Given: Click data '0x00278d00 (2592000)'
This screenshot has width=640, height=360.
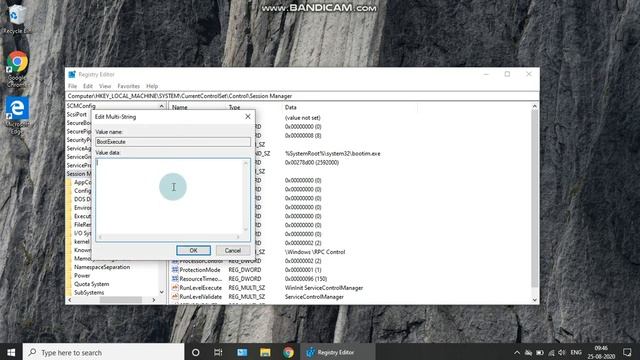Looking at the screenshot, I should click(x=312, y=162).
